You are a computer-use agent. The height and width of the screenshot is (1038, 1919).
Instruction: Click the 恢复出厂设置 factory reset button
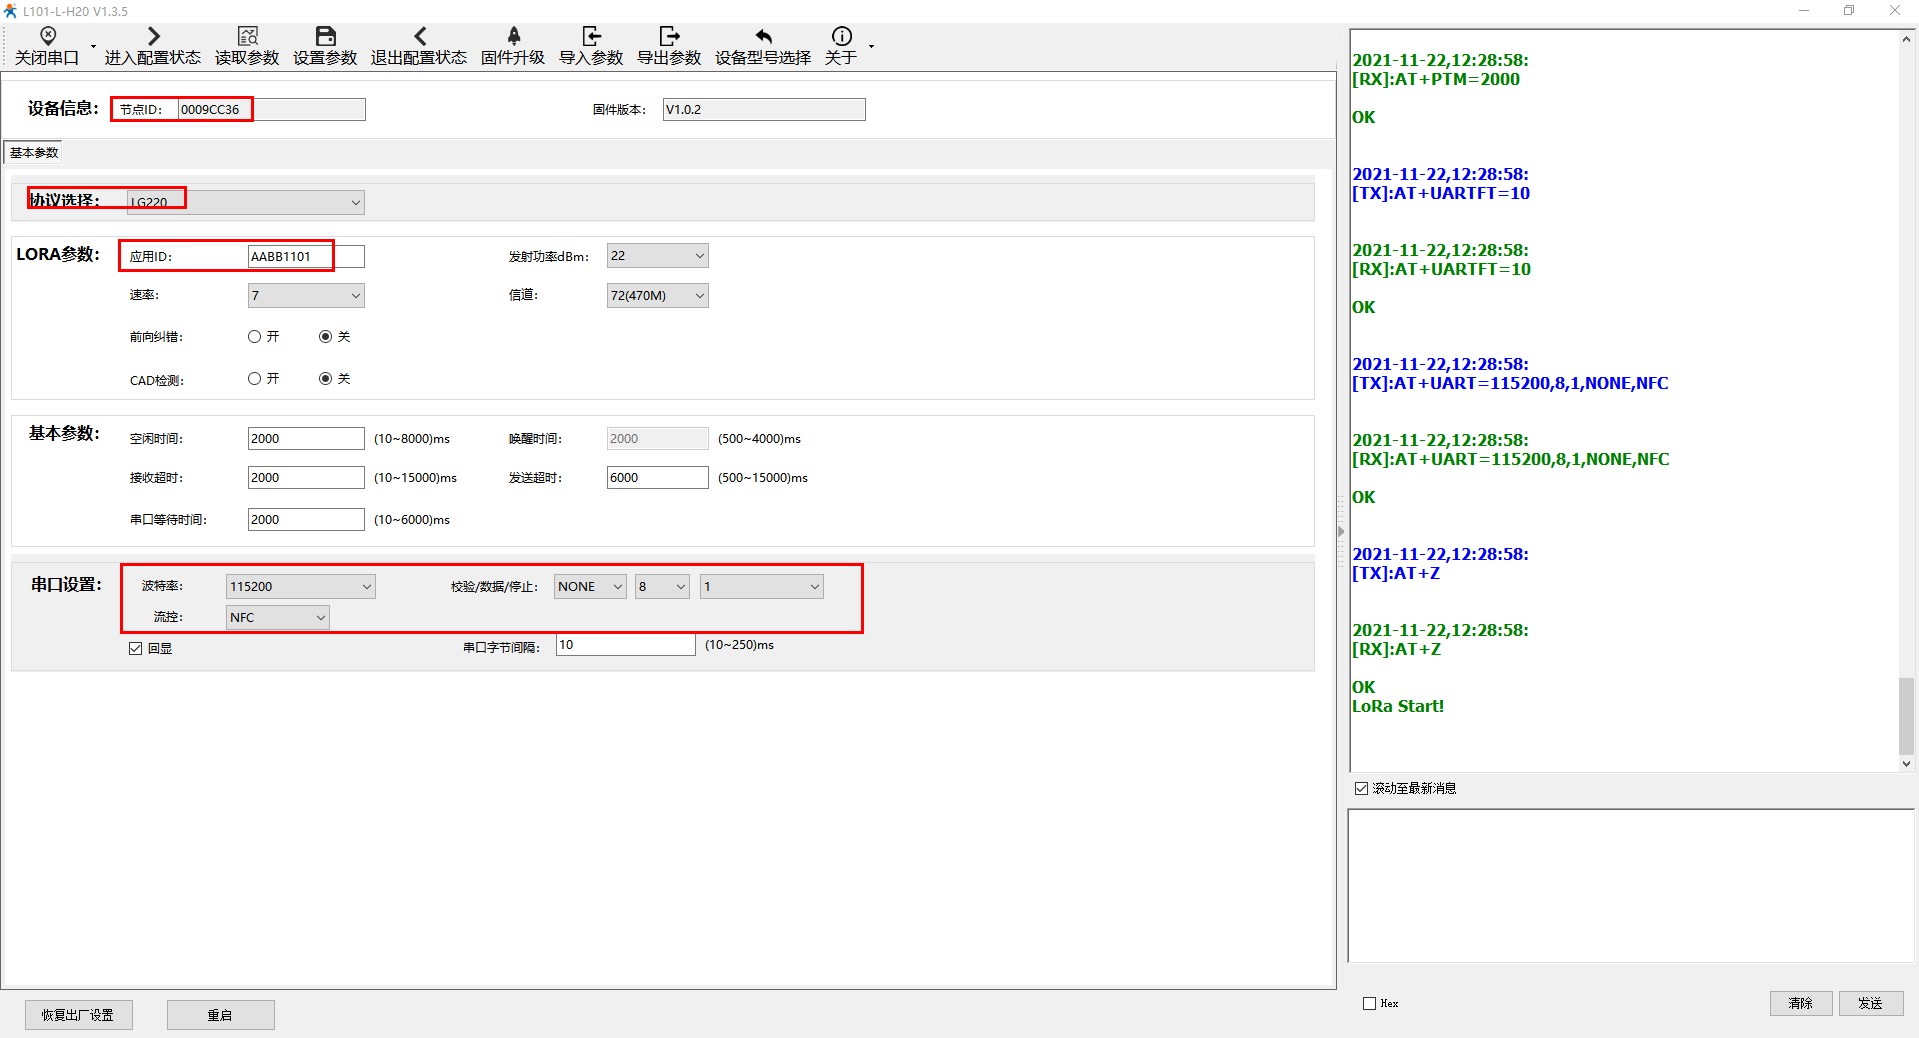click(78, 1015)
